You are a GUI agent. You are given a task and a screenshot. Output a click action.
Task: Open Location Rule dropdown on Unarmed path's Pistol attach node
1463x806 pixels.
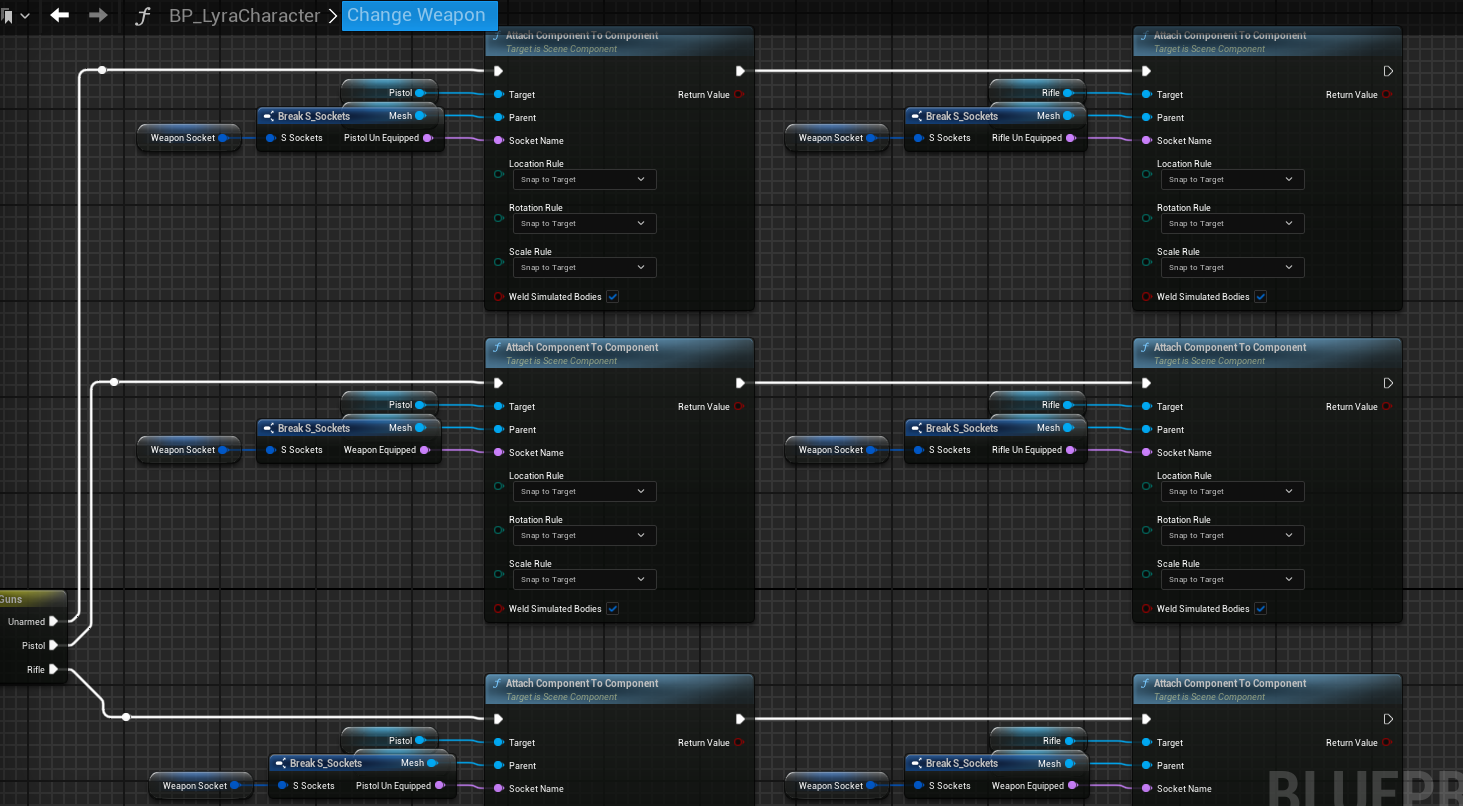pyautogui.click(x=585, y=180)
